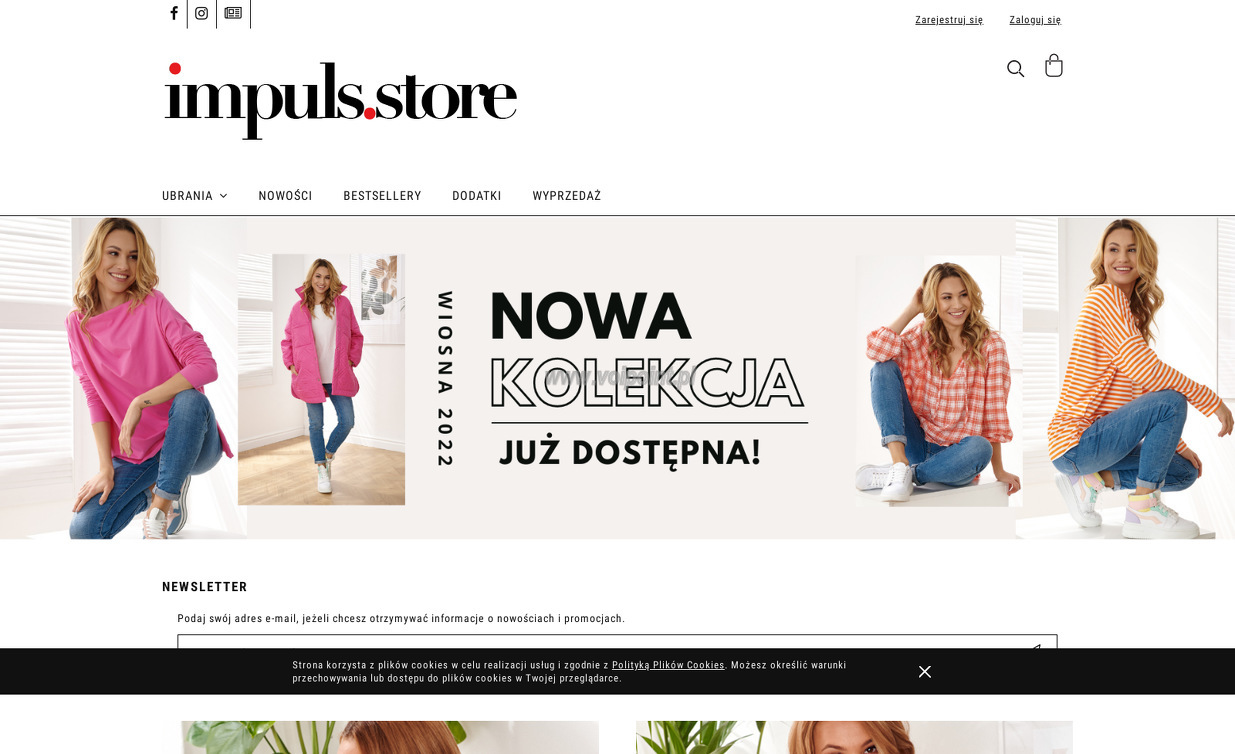Open the Polityką Plików Cookies link
1235x754 pixels.
668,665
